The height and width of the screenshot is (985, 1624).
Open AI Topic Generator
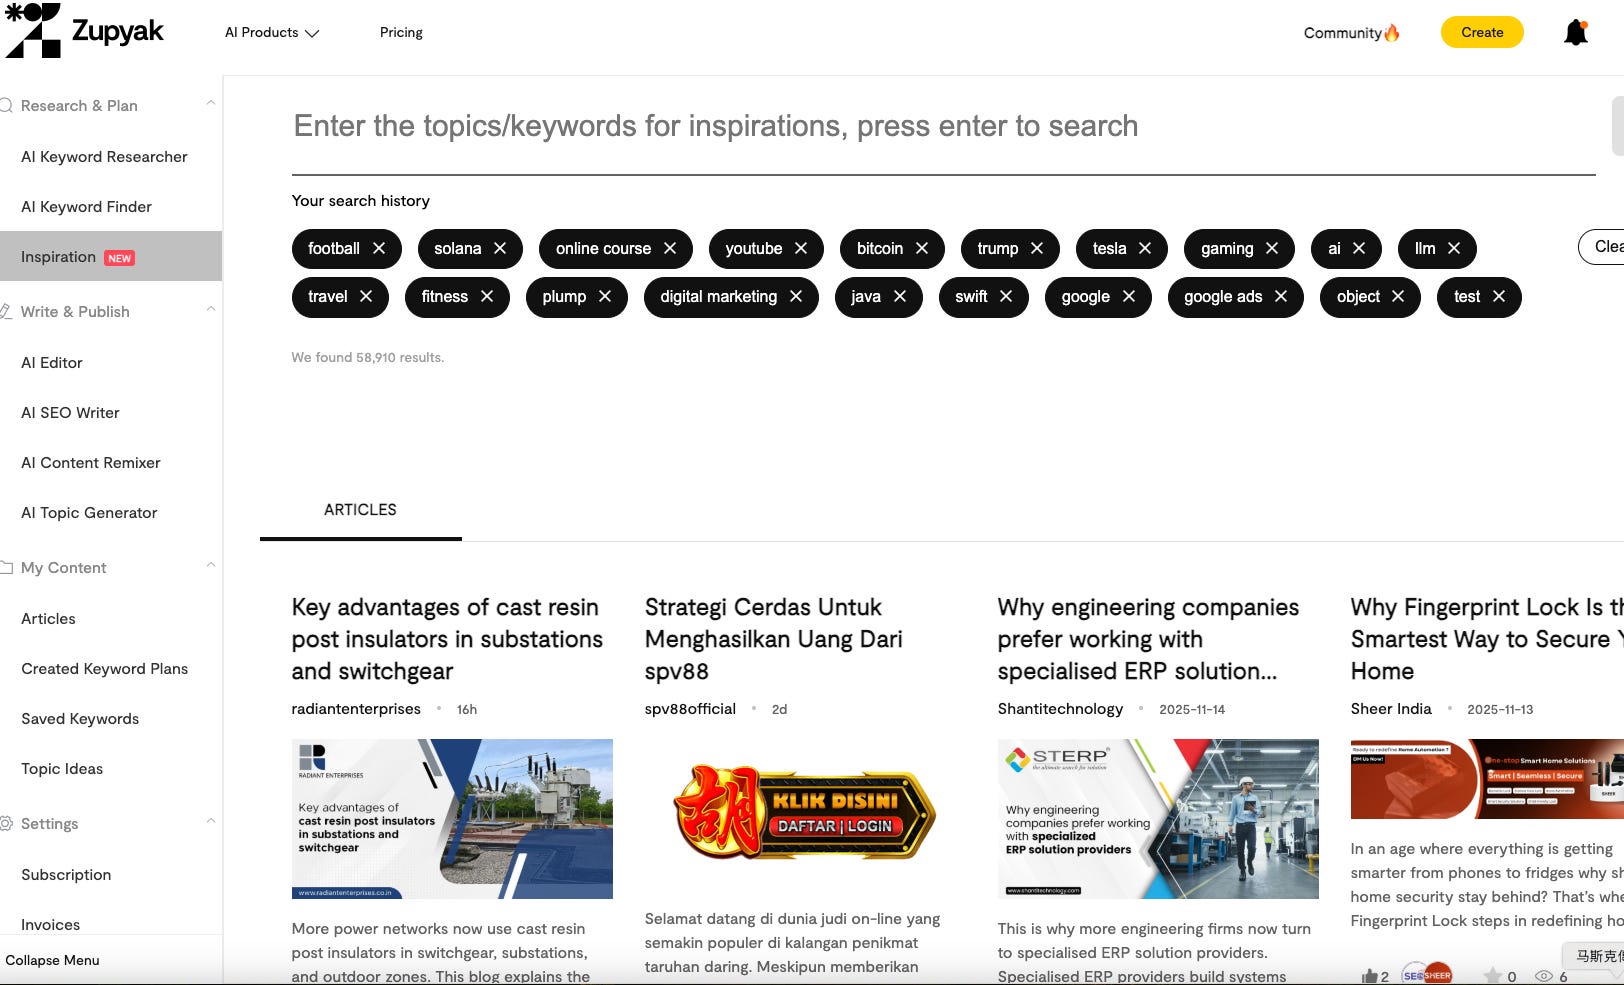(89, 513)
